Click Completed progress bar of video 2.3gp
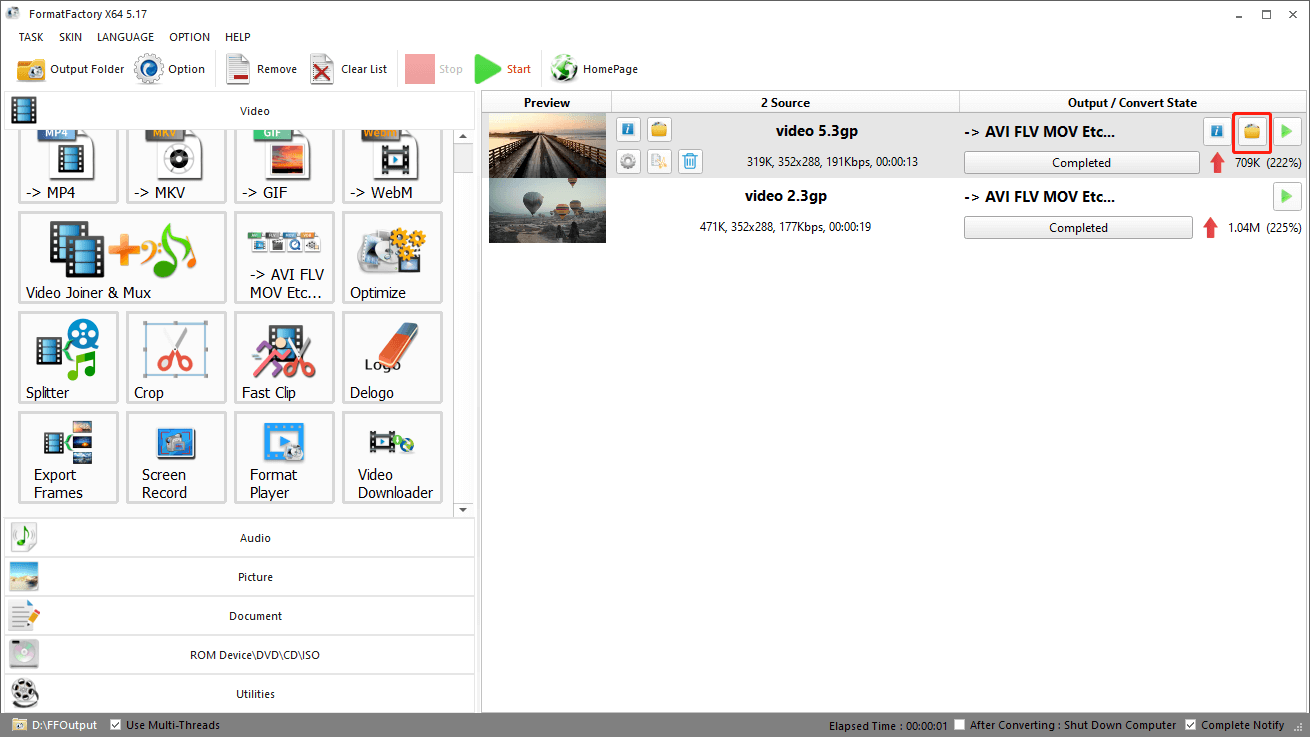 (x=1078, y=228)
